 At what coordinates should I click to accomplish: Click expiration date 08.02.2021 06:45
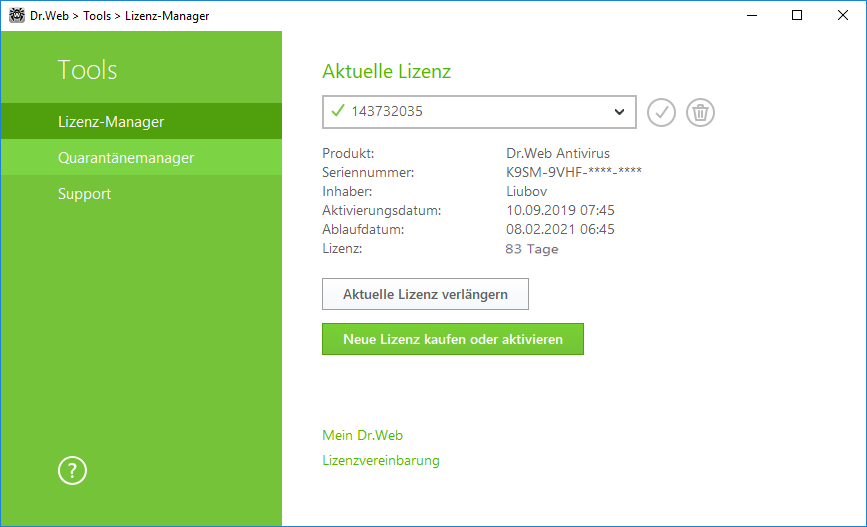pos(560,229)
